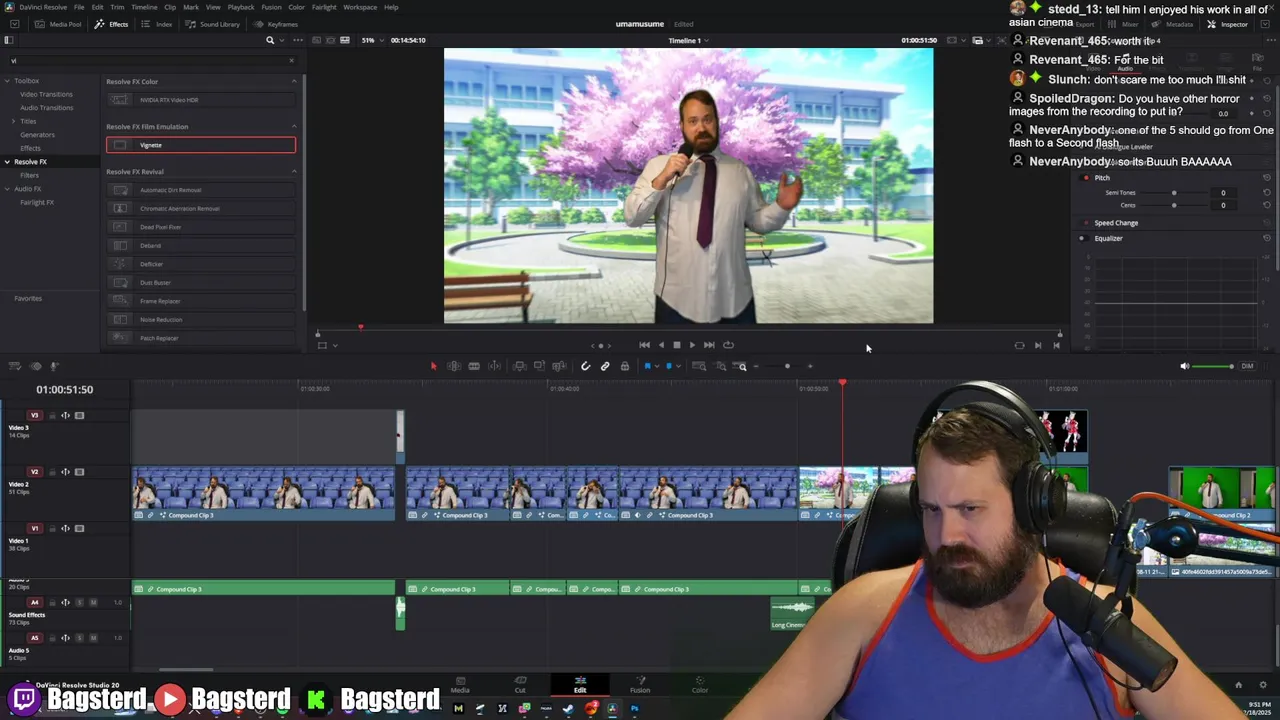The image size is (1280, 720).
Task: Lock the Video 2 track
Action: point(52,472)
